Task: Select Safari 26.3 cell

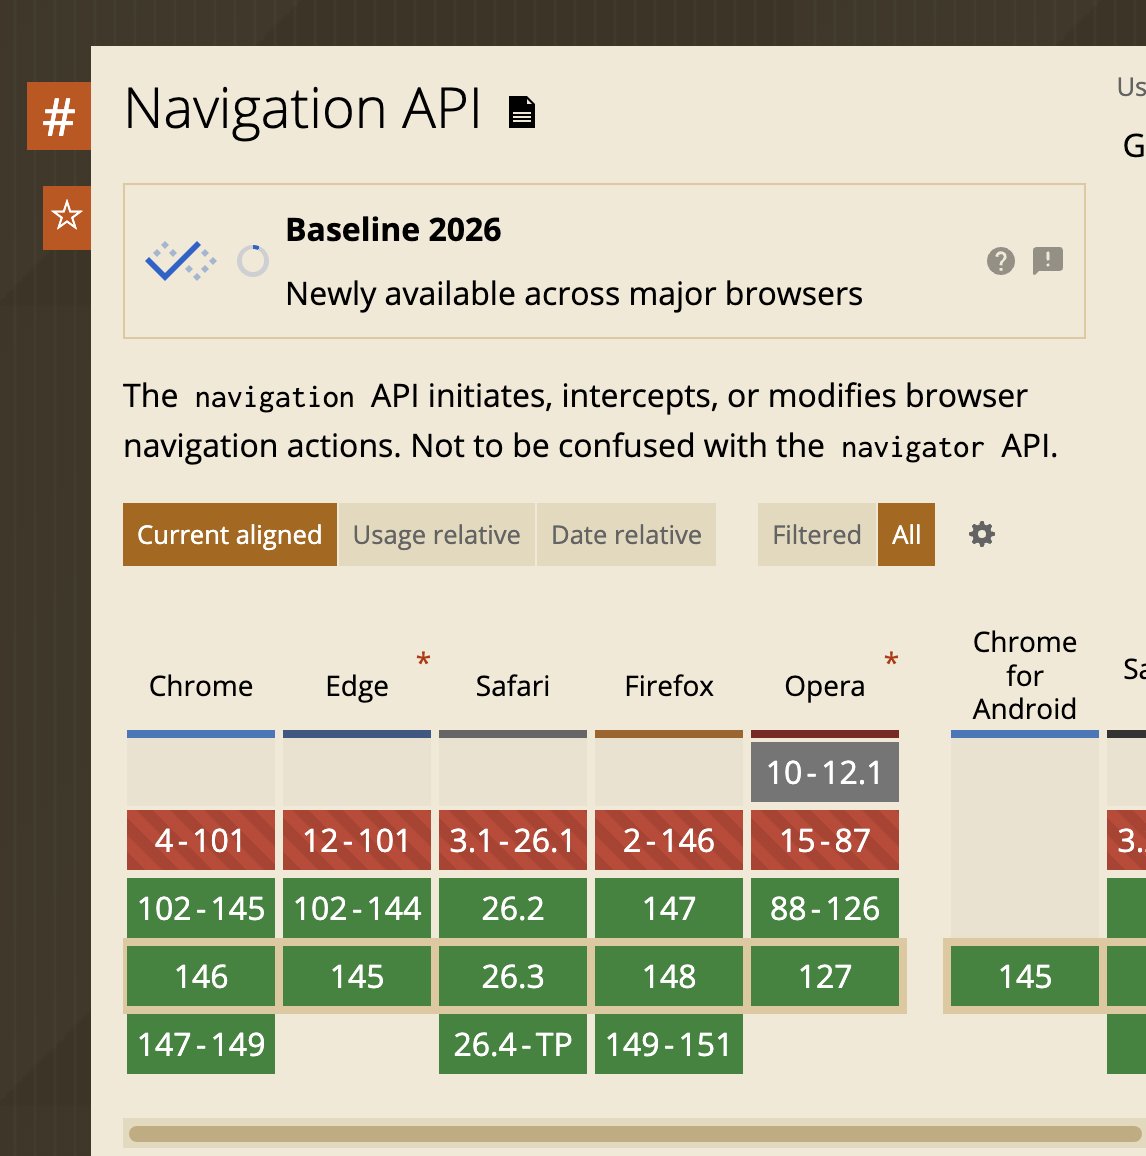Action: (513, 976)
